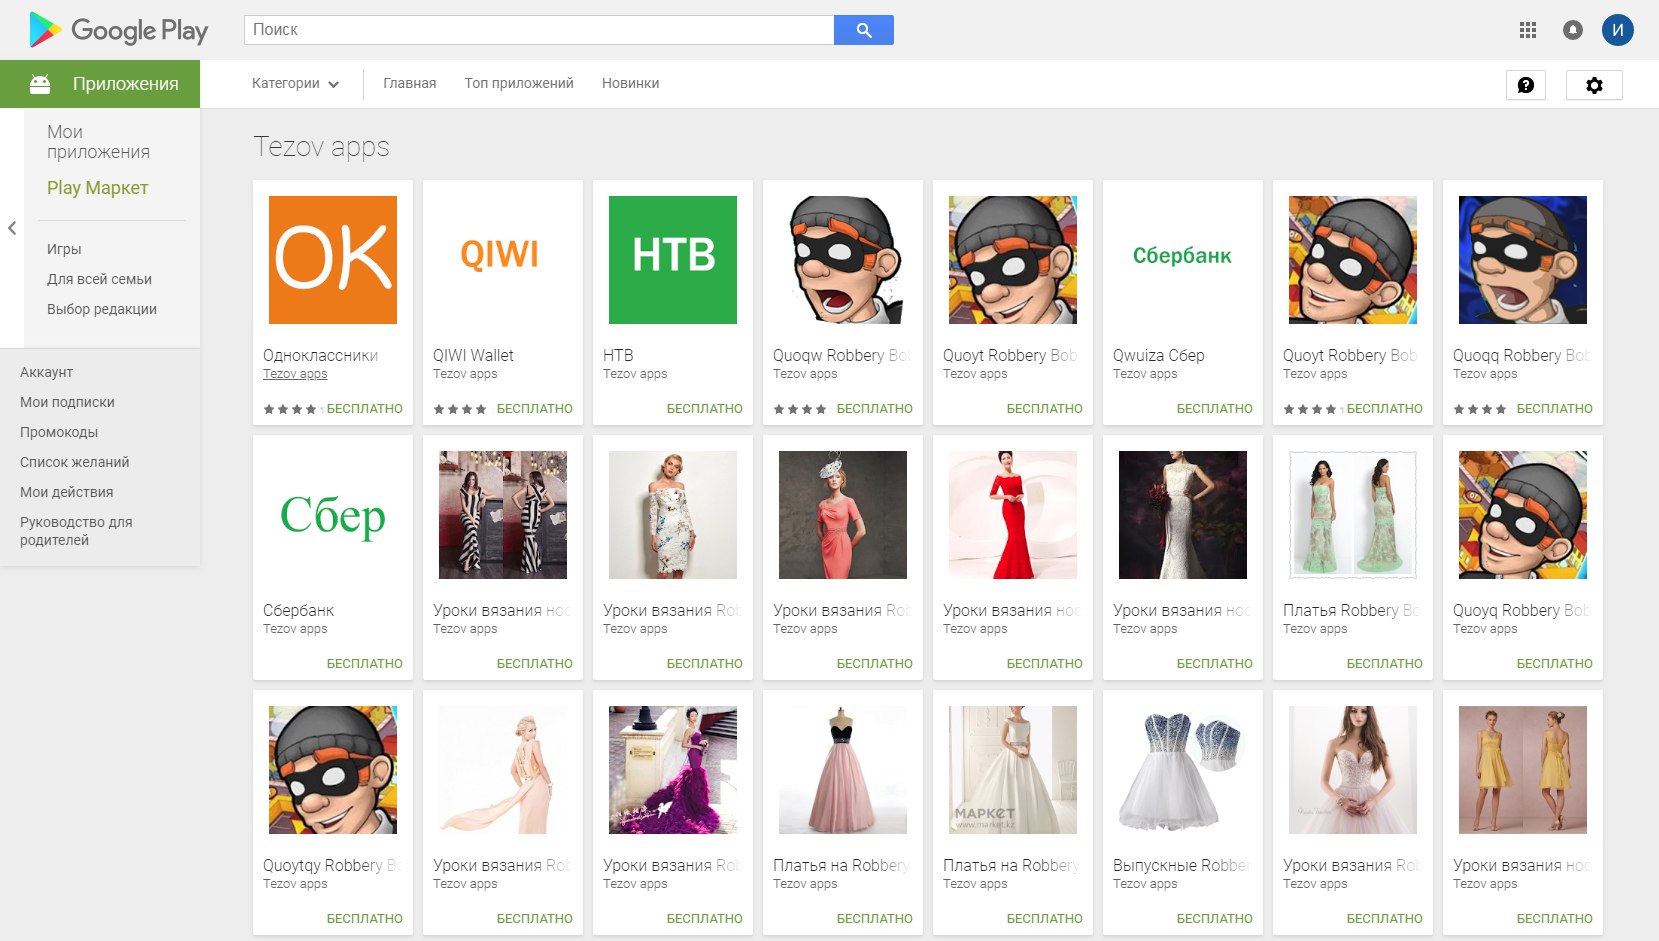This screenshot has width=1659, height=941.
Task: Open the Выпускные Robbery dress thumbnail
Action: tap(1183, 770)
